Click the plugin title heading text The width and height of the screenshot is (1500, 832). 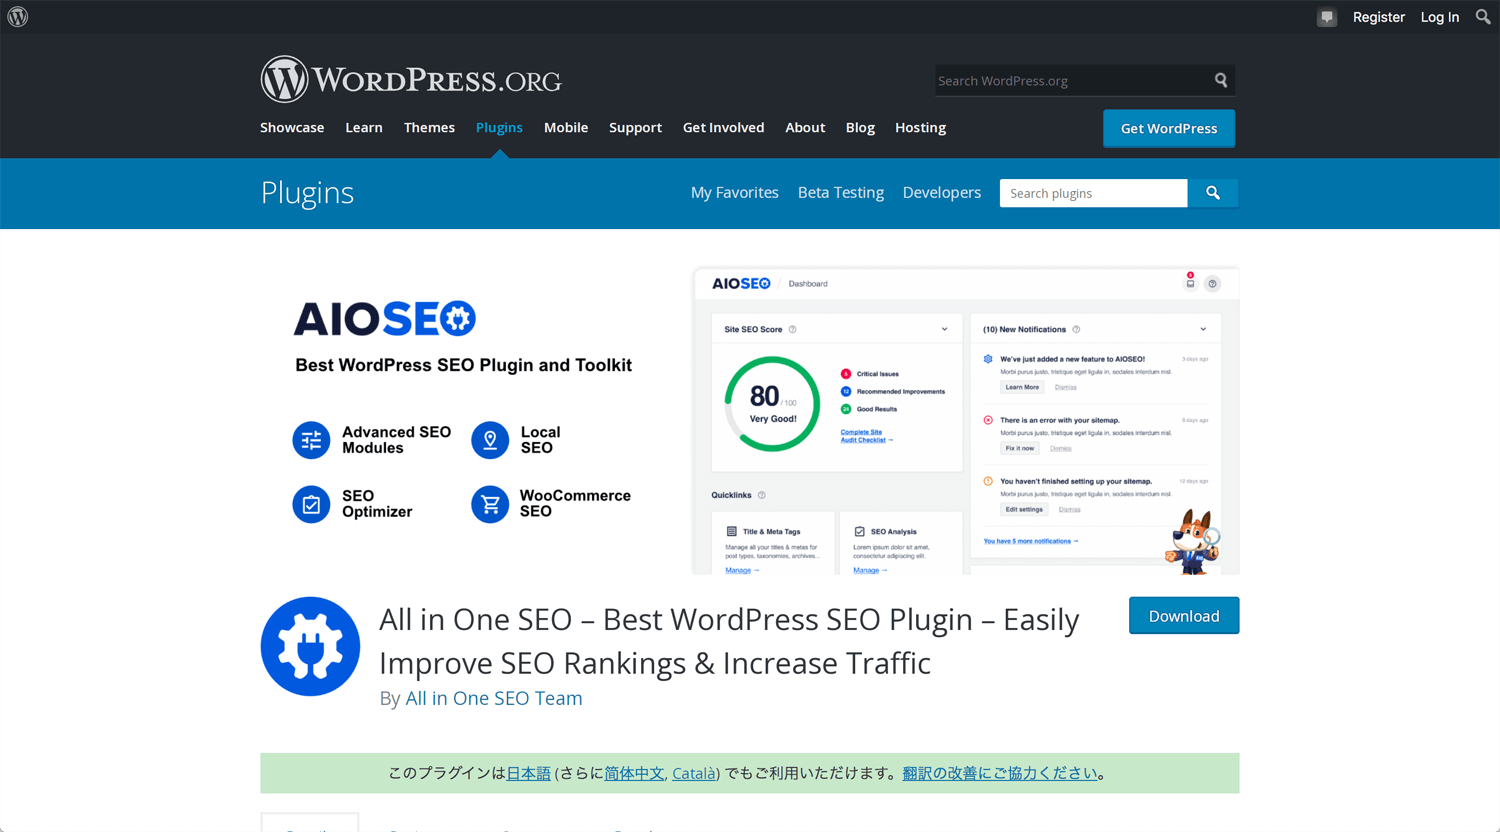(x=729, y=641)
